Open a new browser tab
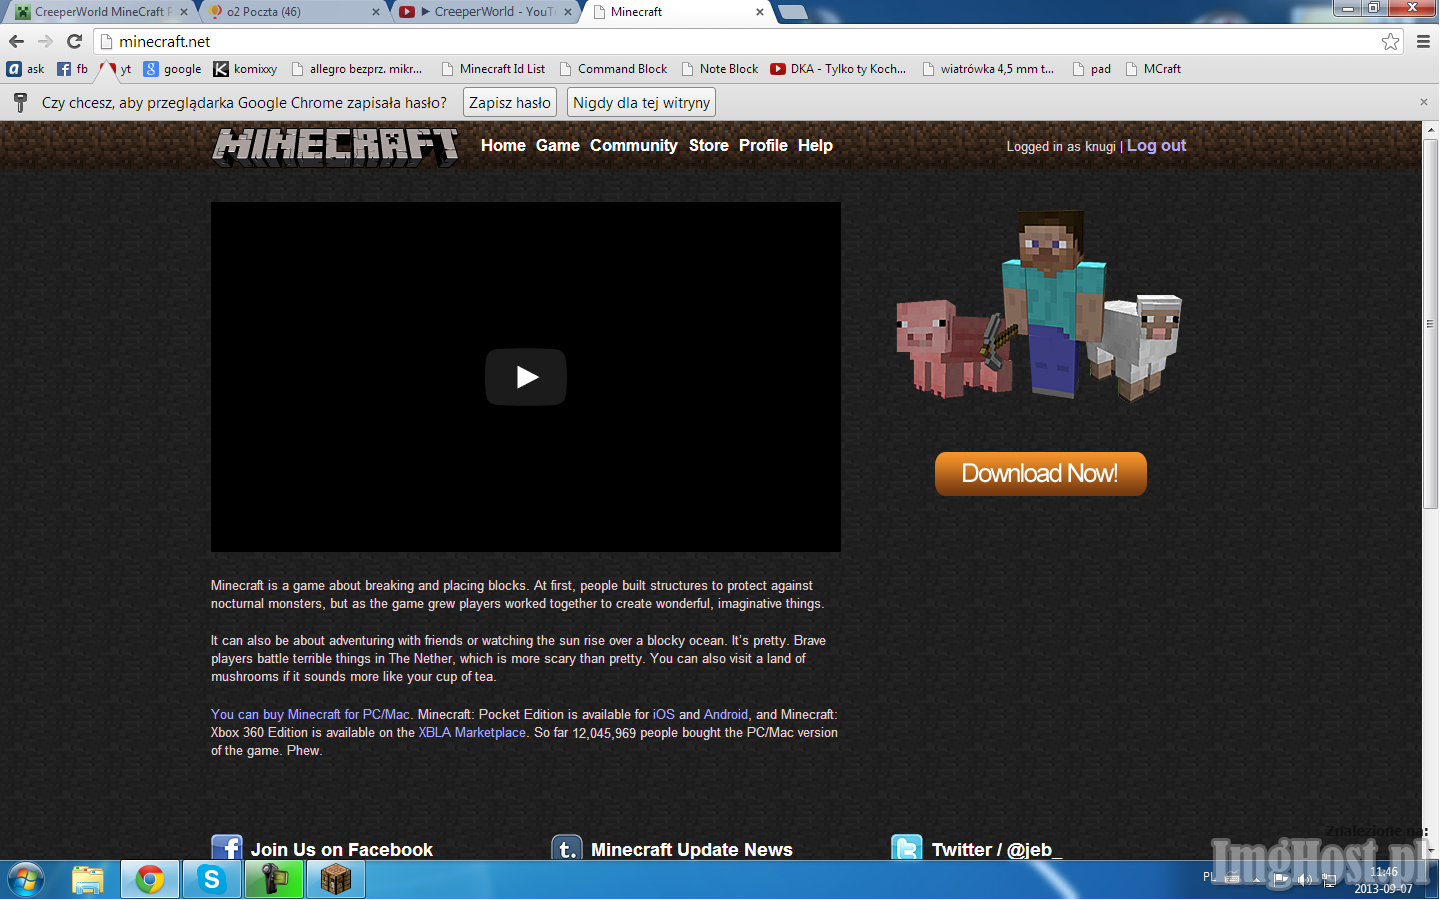The height and width of the screenshot is (900, 1440). click(x=792, y=12)
